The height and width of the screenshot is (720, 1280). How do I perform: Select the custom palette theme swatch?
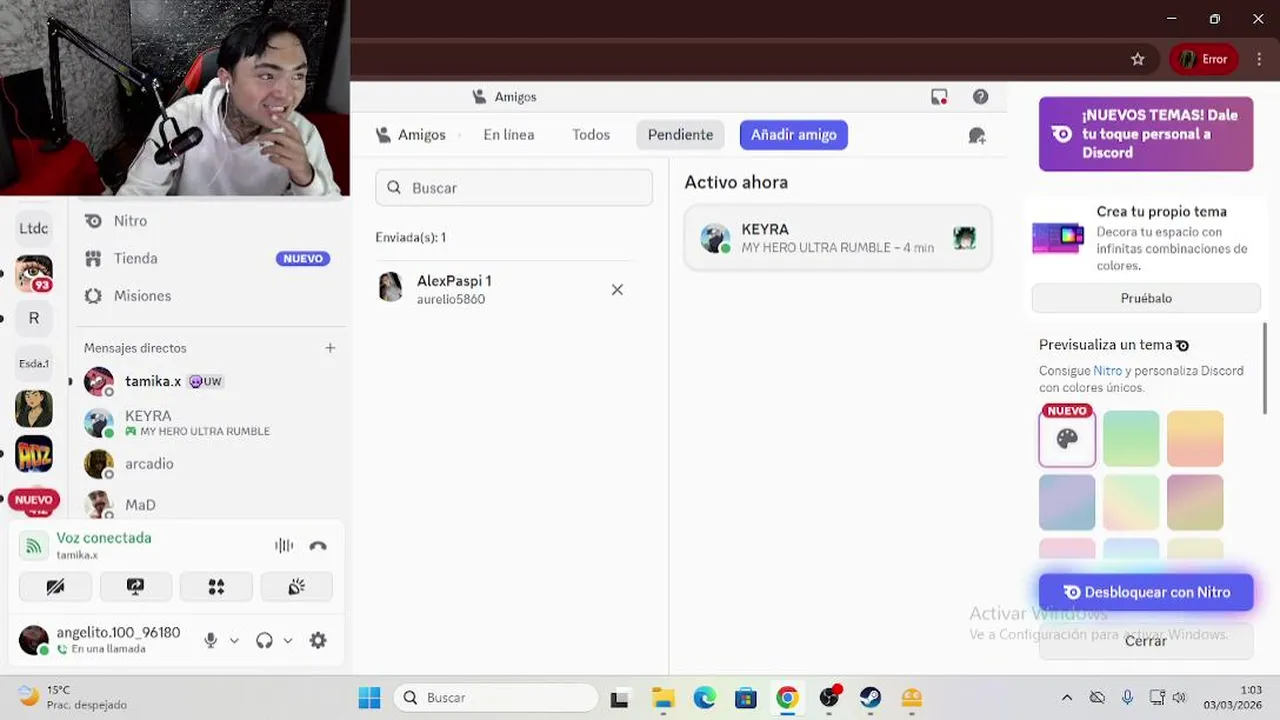tap(1067, 439)
